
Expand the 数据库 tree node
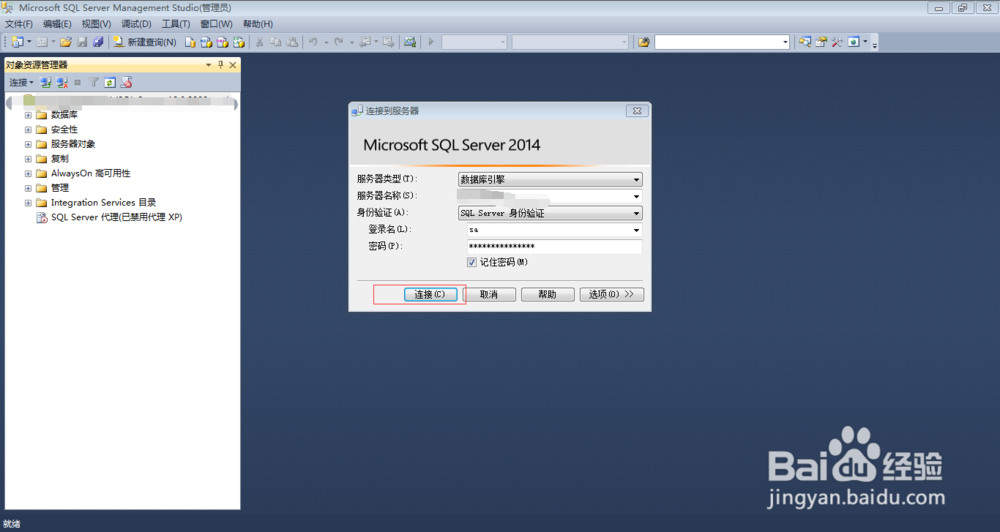tap(28, 115)
